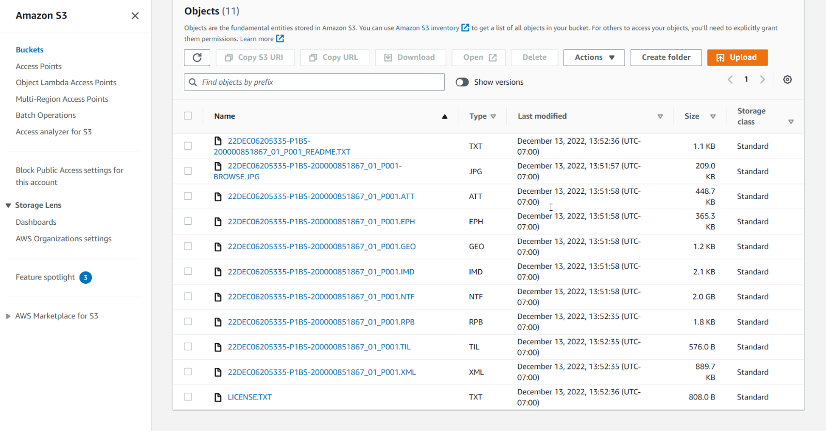Open the P001.NTF object link
This screenshot has width=826, height=432.
[x=321, y=297]
